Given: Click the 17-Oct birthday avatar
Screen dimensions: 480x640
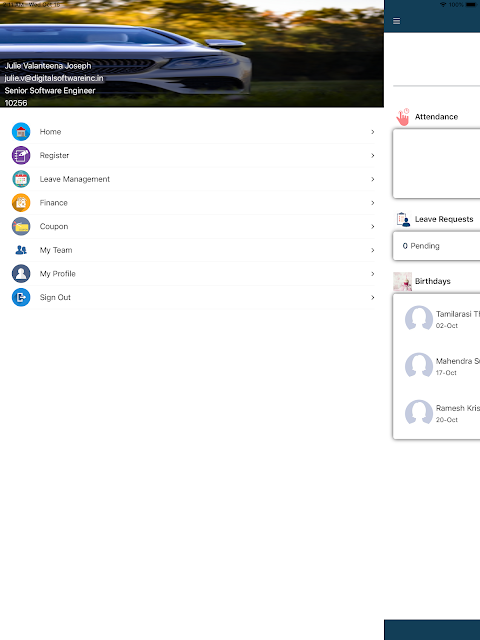Looking at the screenshot, I should point(419,365).
